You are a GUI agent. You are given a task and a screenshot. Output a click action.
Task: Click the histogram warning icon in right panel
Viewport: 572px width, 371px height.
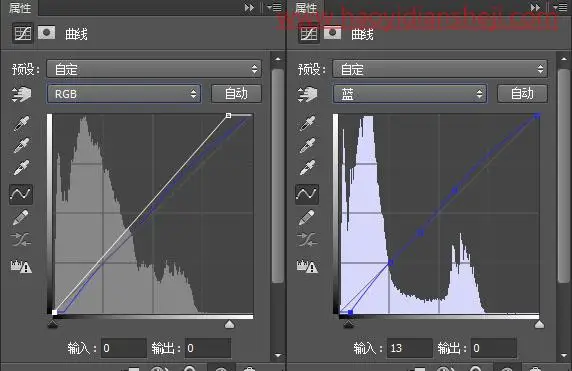(x=307, y=266)
